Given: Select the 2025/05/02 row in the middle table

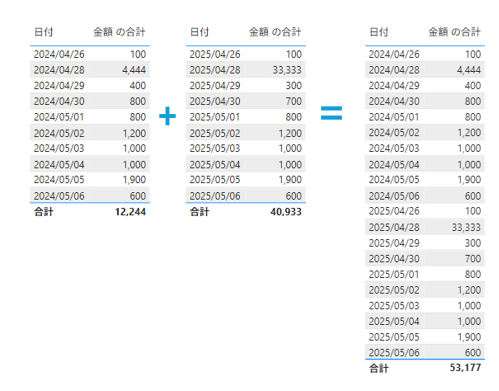Looking at the screenshot, I should [x=246, y=133].
